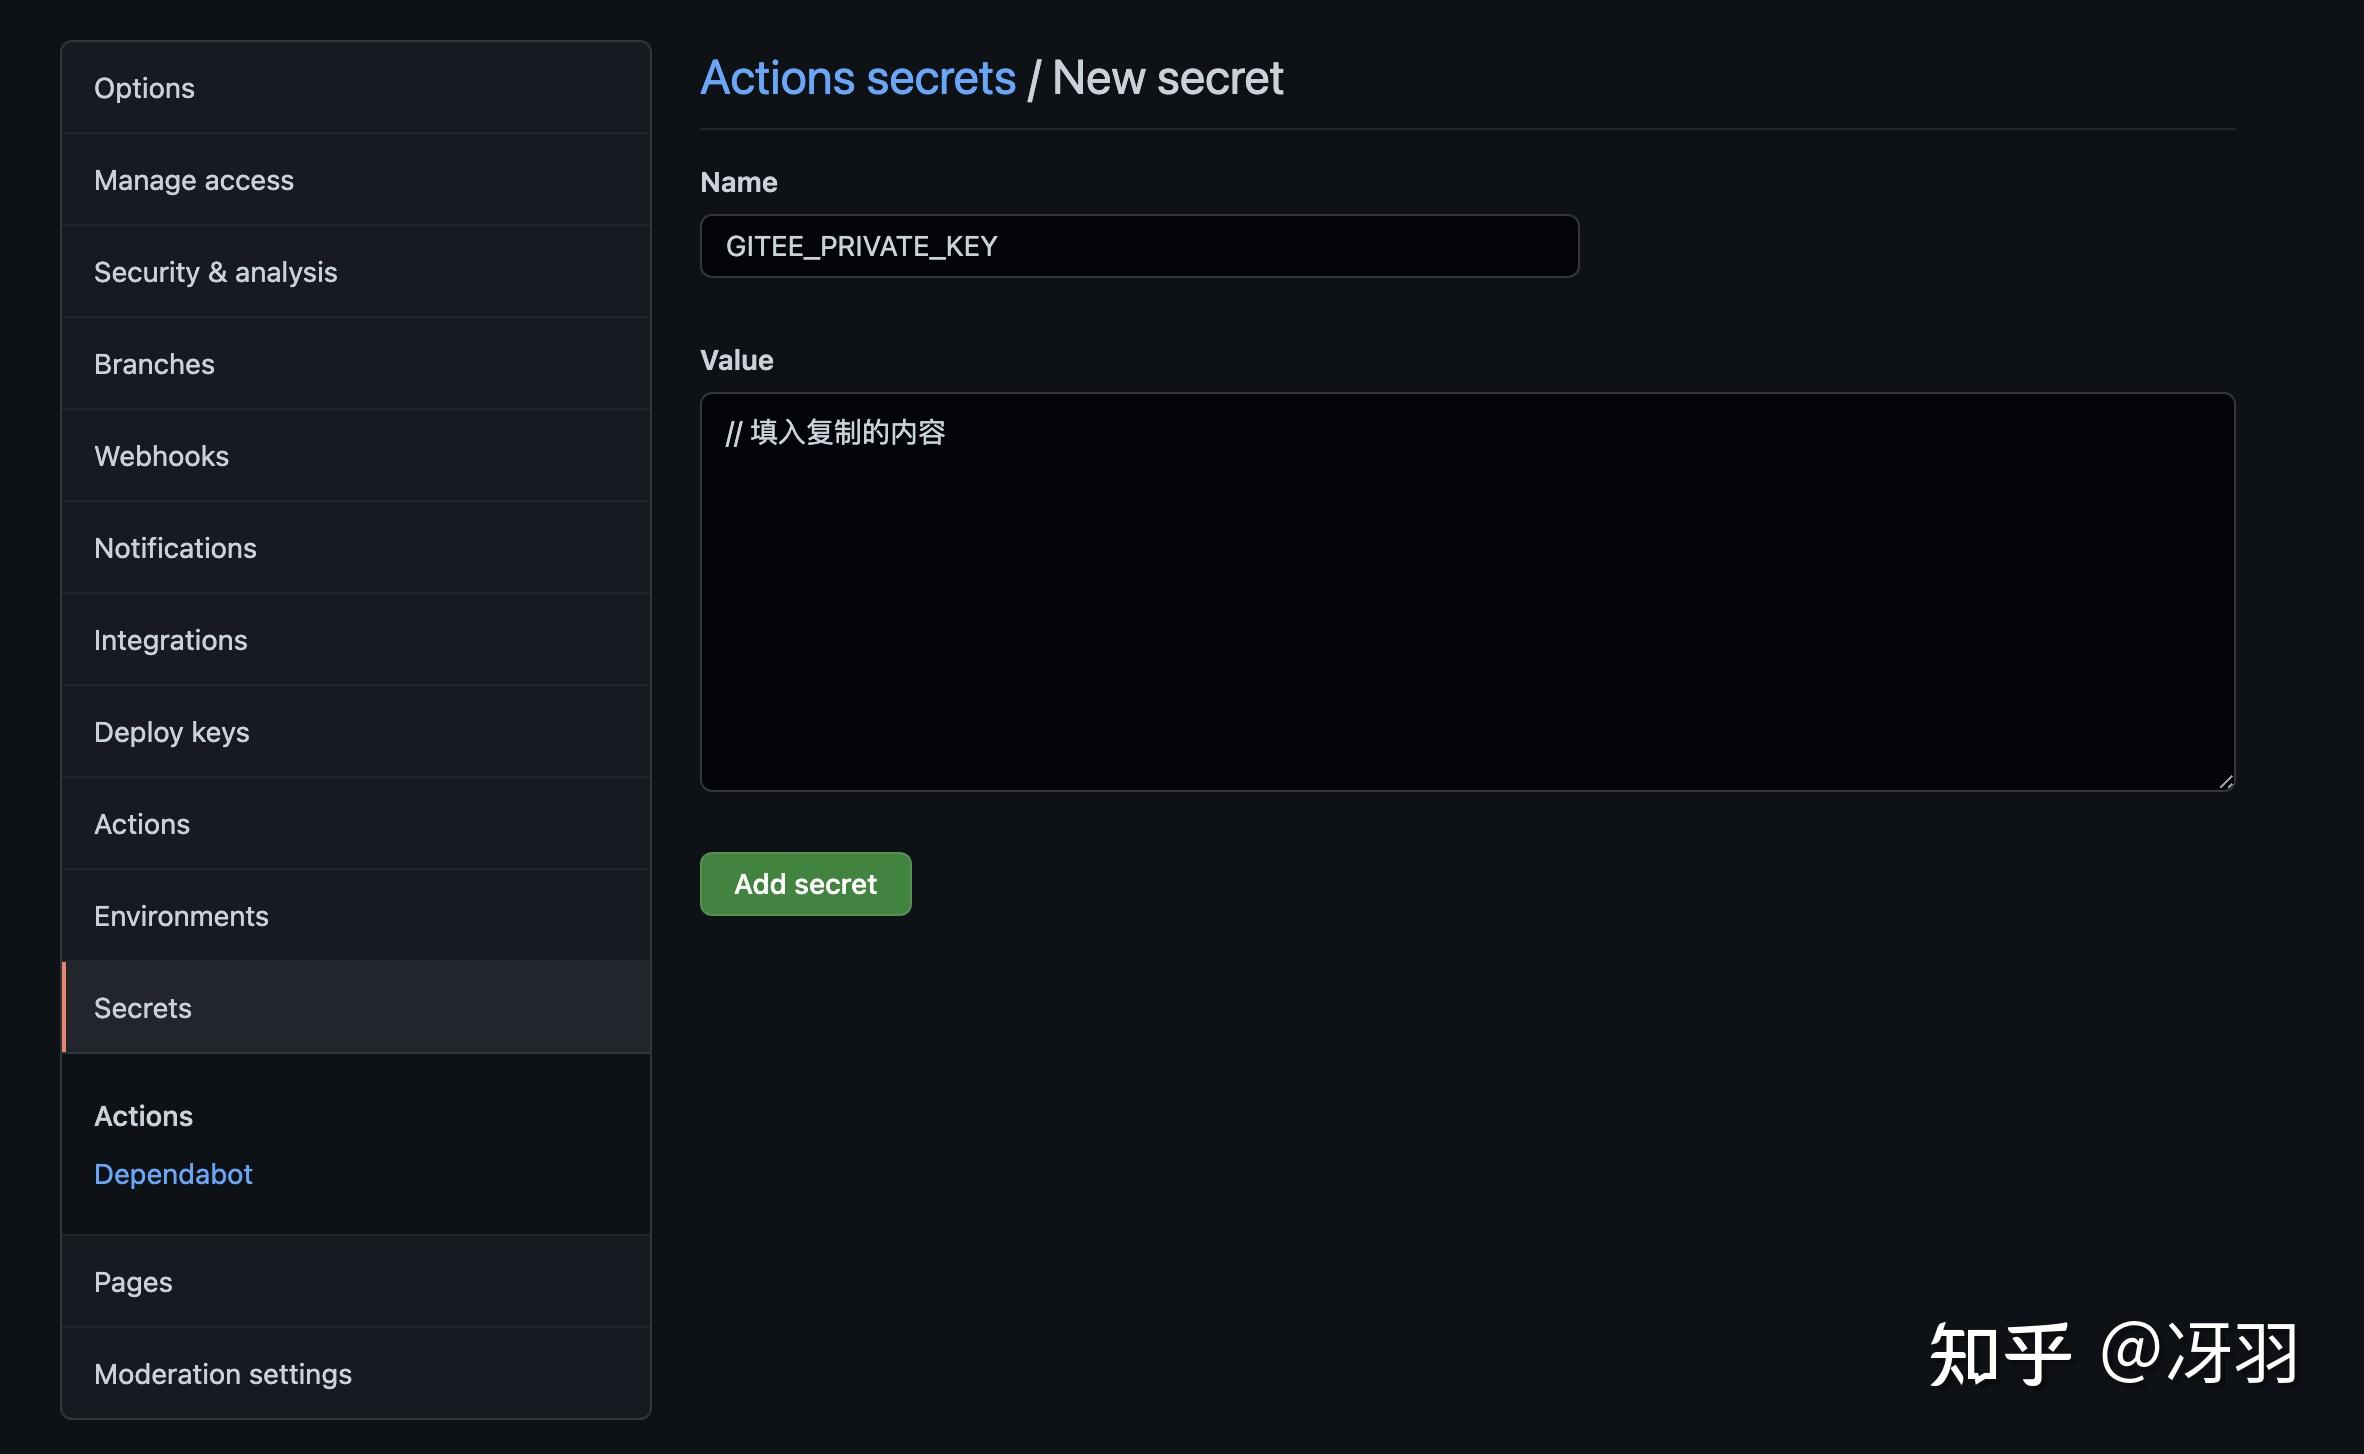Open the Deploy keys page

tap(171, 732)
